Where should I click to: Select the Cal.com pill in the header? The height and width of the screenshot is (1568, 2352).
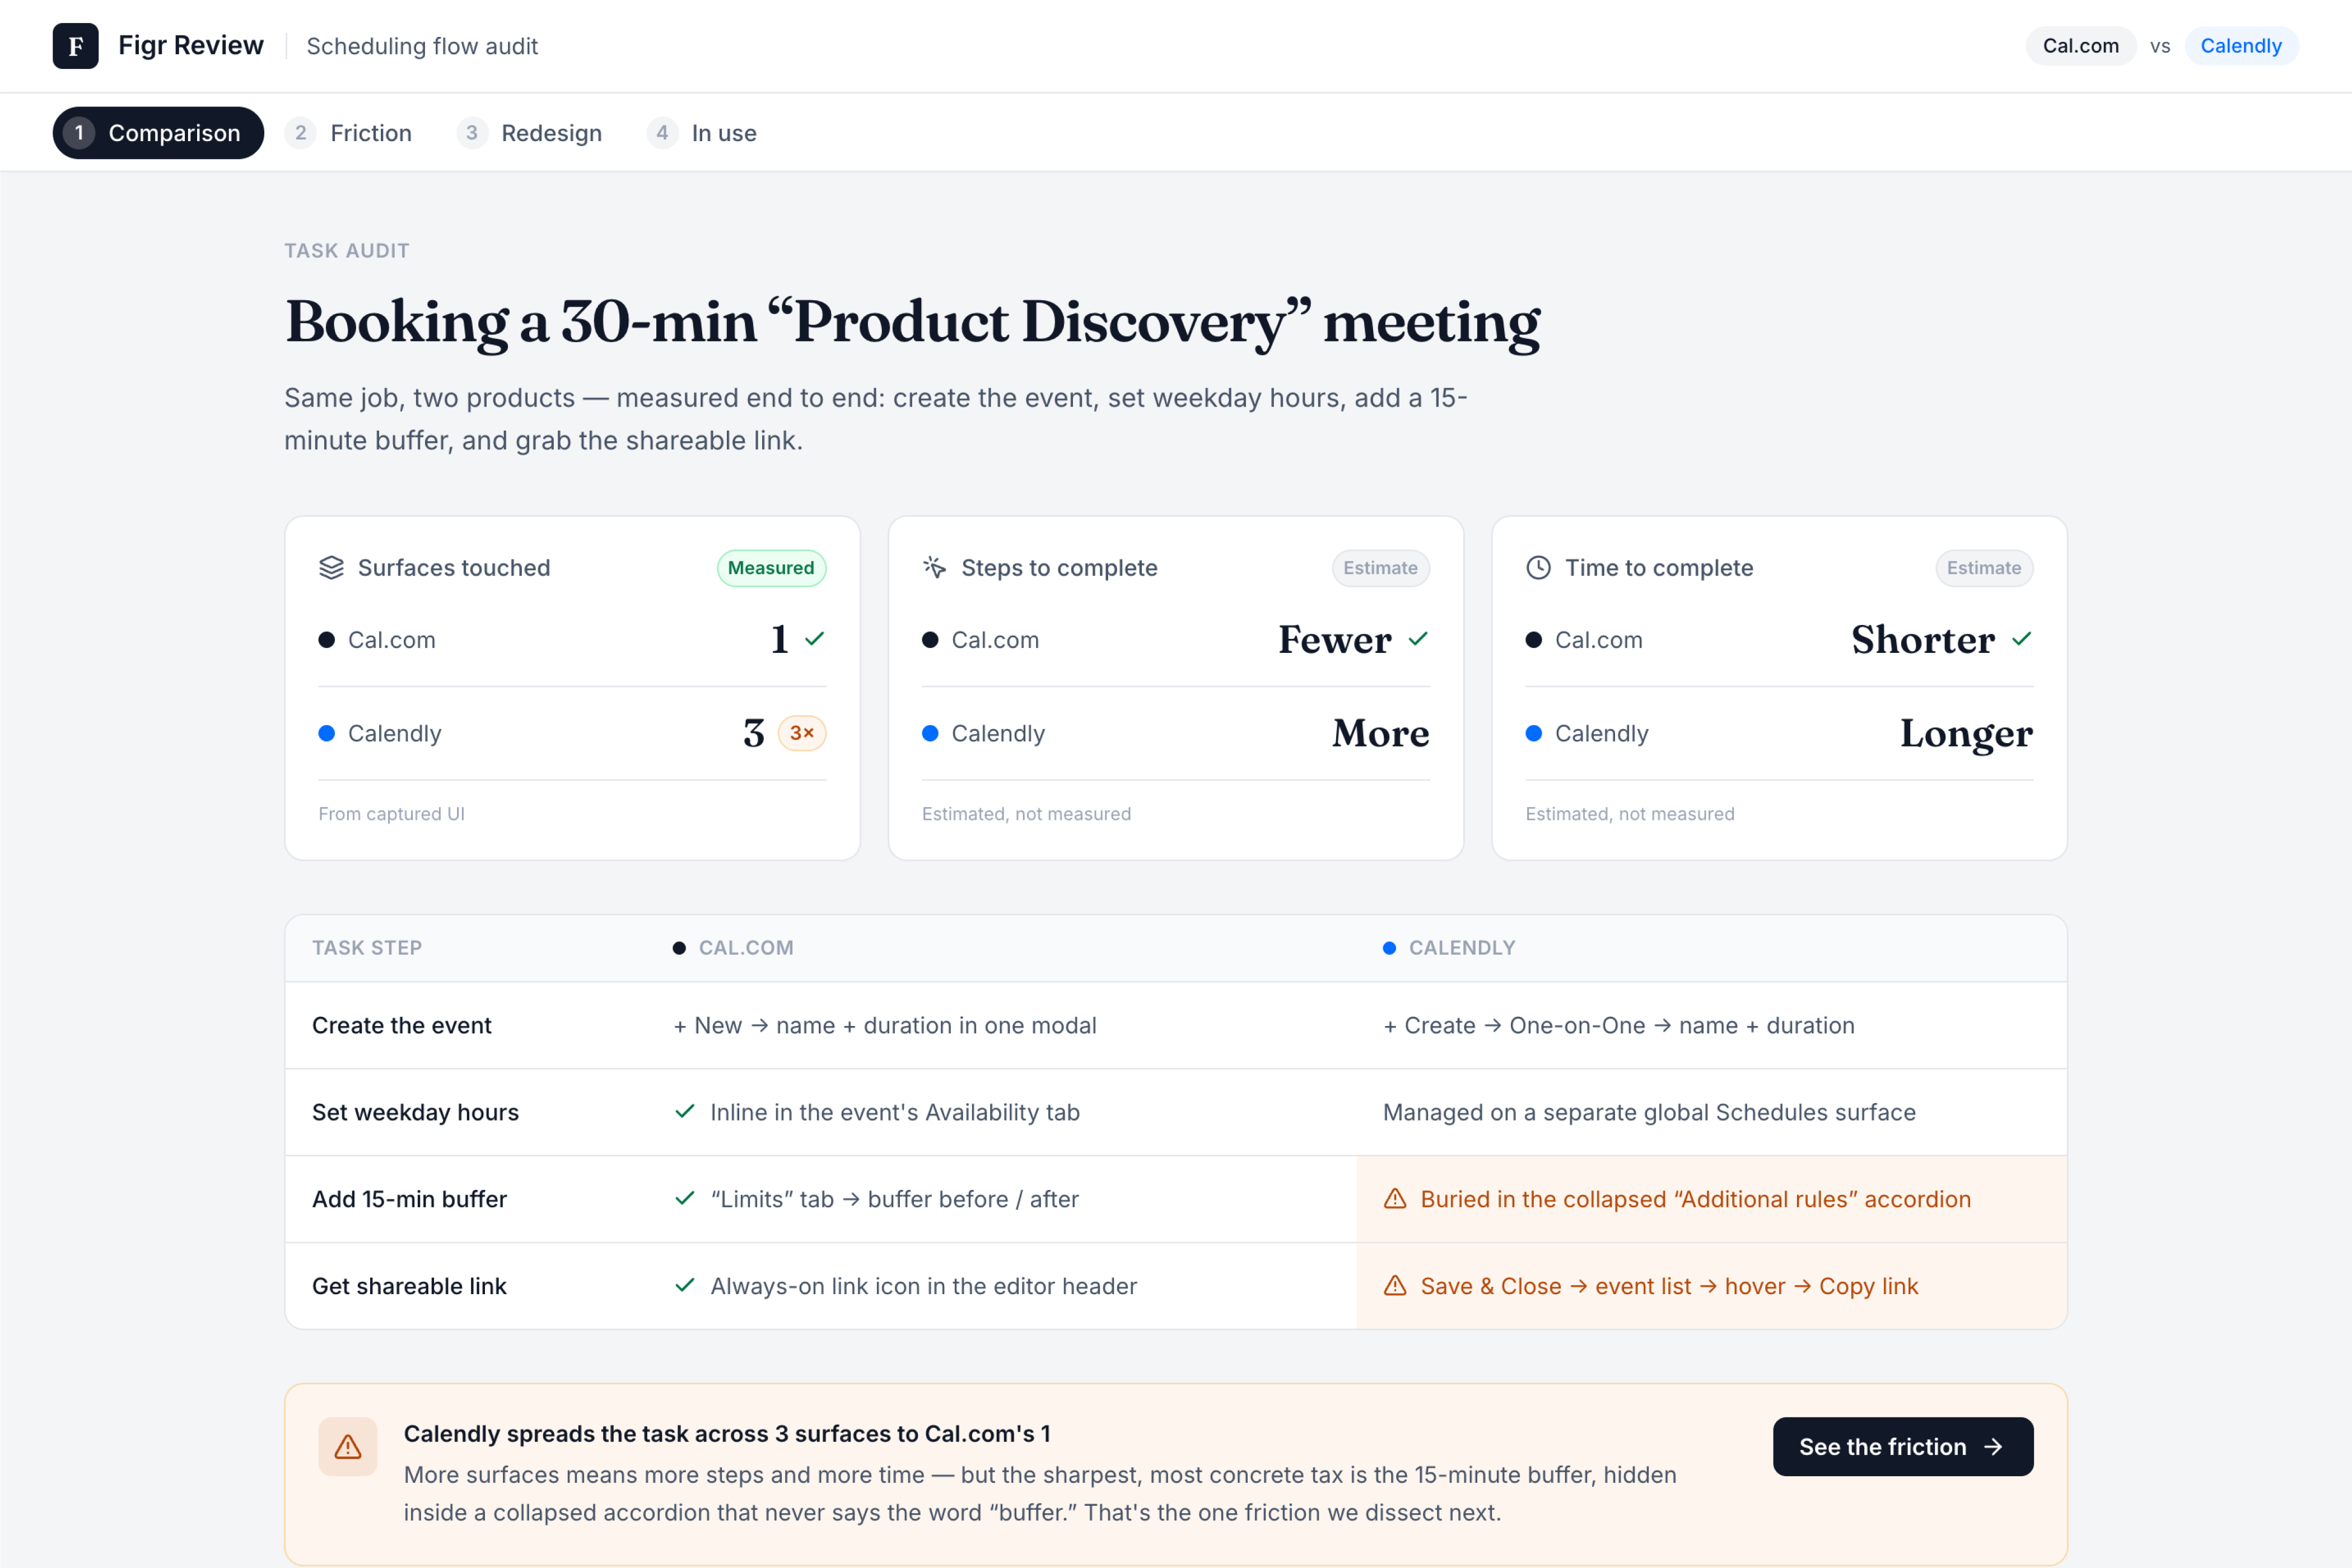pos(2081,46)
